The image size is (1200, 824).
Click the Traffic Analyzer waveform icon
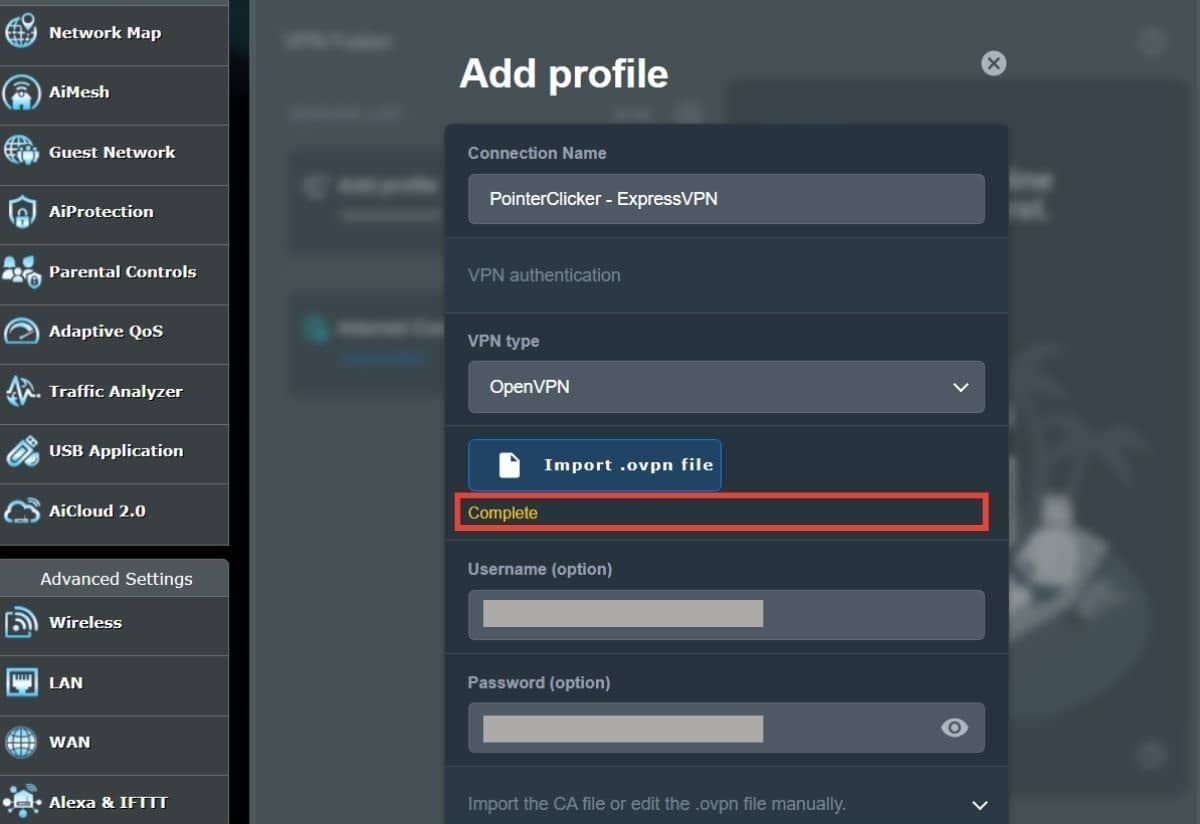[21, 391]
